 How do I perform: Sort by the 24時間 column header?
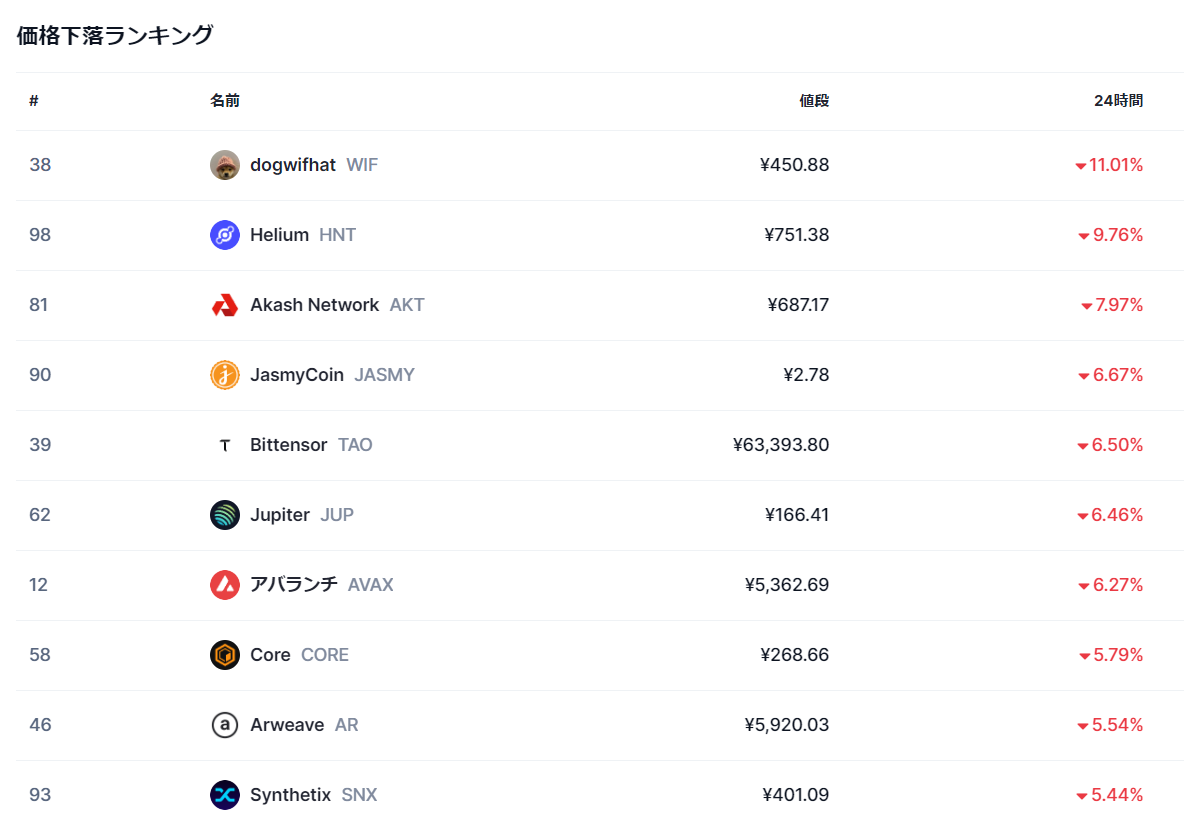pyautogui.click(x=1118, y=101)
